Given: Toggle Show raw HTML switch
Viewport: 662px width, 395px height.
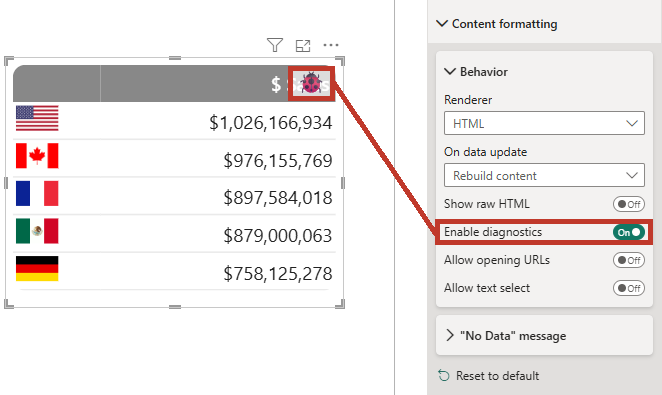Looking at the screenshot, I should (629, 204).
